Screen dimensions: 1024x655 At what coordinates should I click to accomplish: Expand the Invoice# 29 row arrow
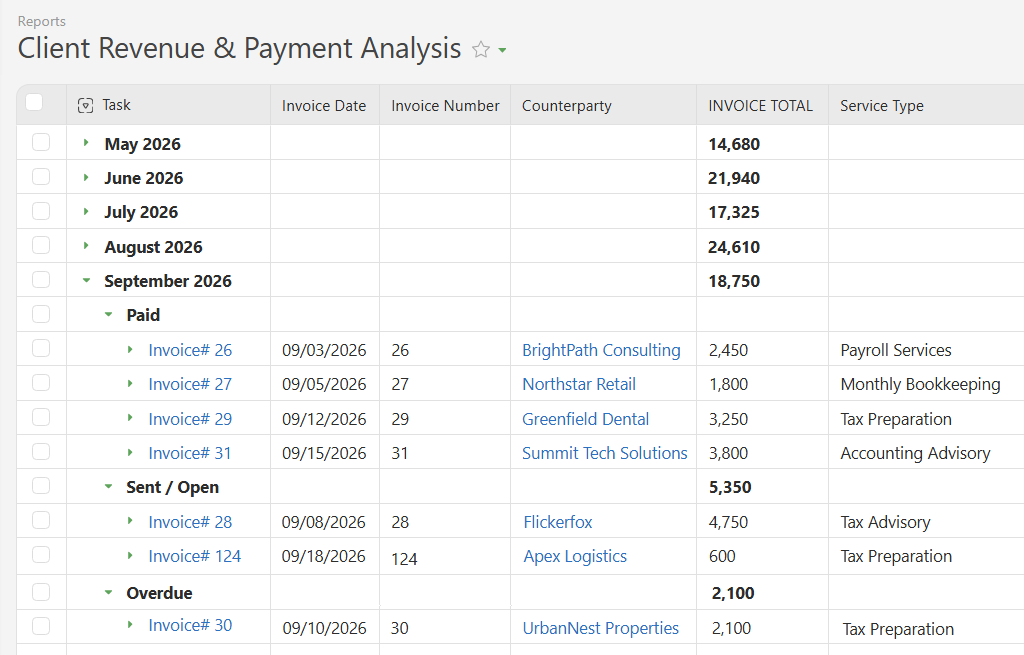(130, 418)
